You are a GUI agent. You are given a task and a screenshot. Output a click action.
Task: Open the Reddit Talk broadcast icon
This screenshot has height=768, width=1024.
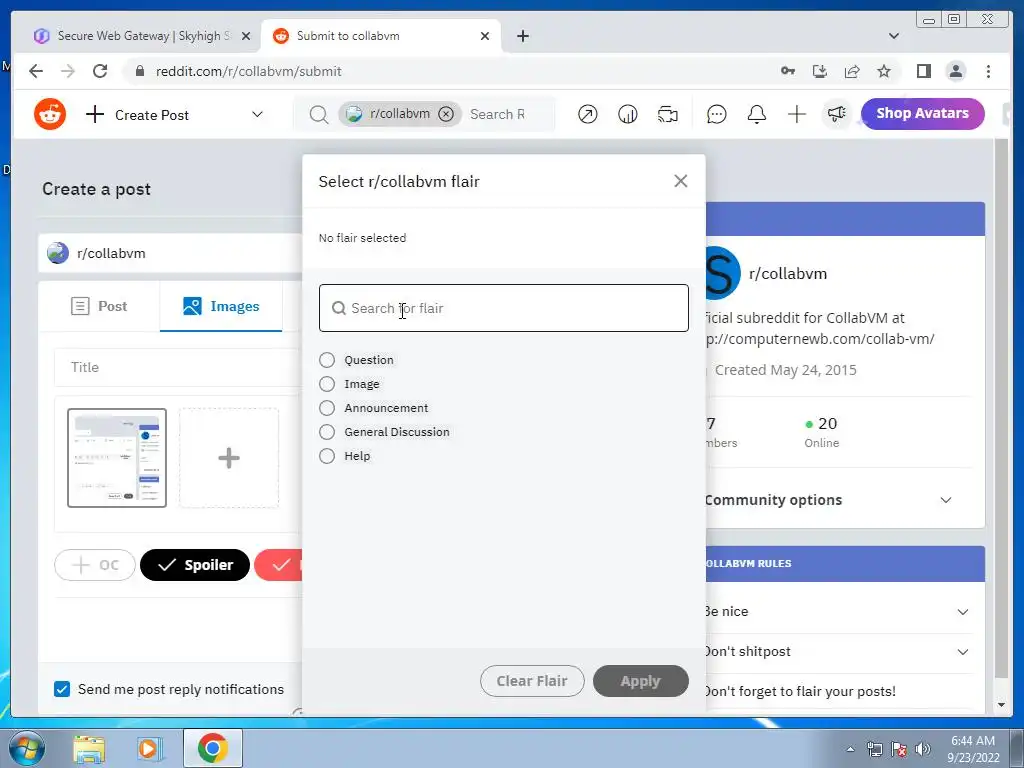pyautogui.click(x=667, y=114)
